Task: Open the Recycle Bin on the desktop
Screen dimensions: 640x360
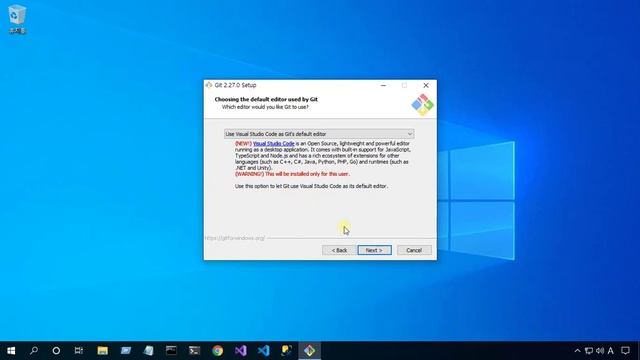Action: coord(17,19)
